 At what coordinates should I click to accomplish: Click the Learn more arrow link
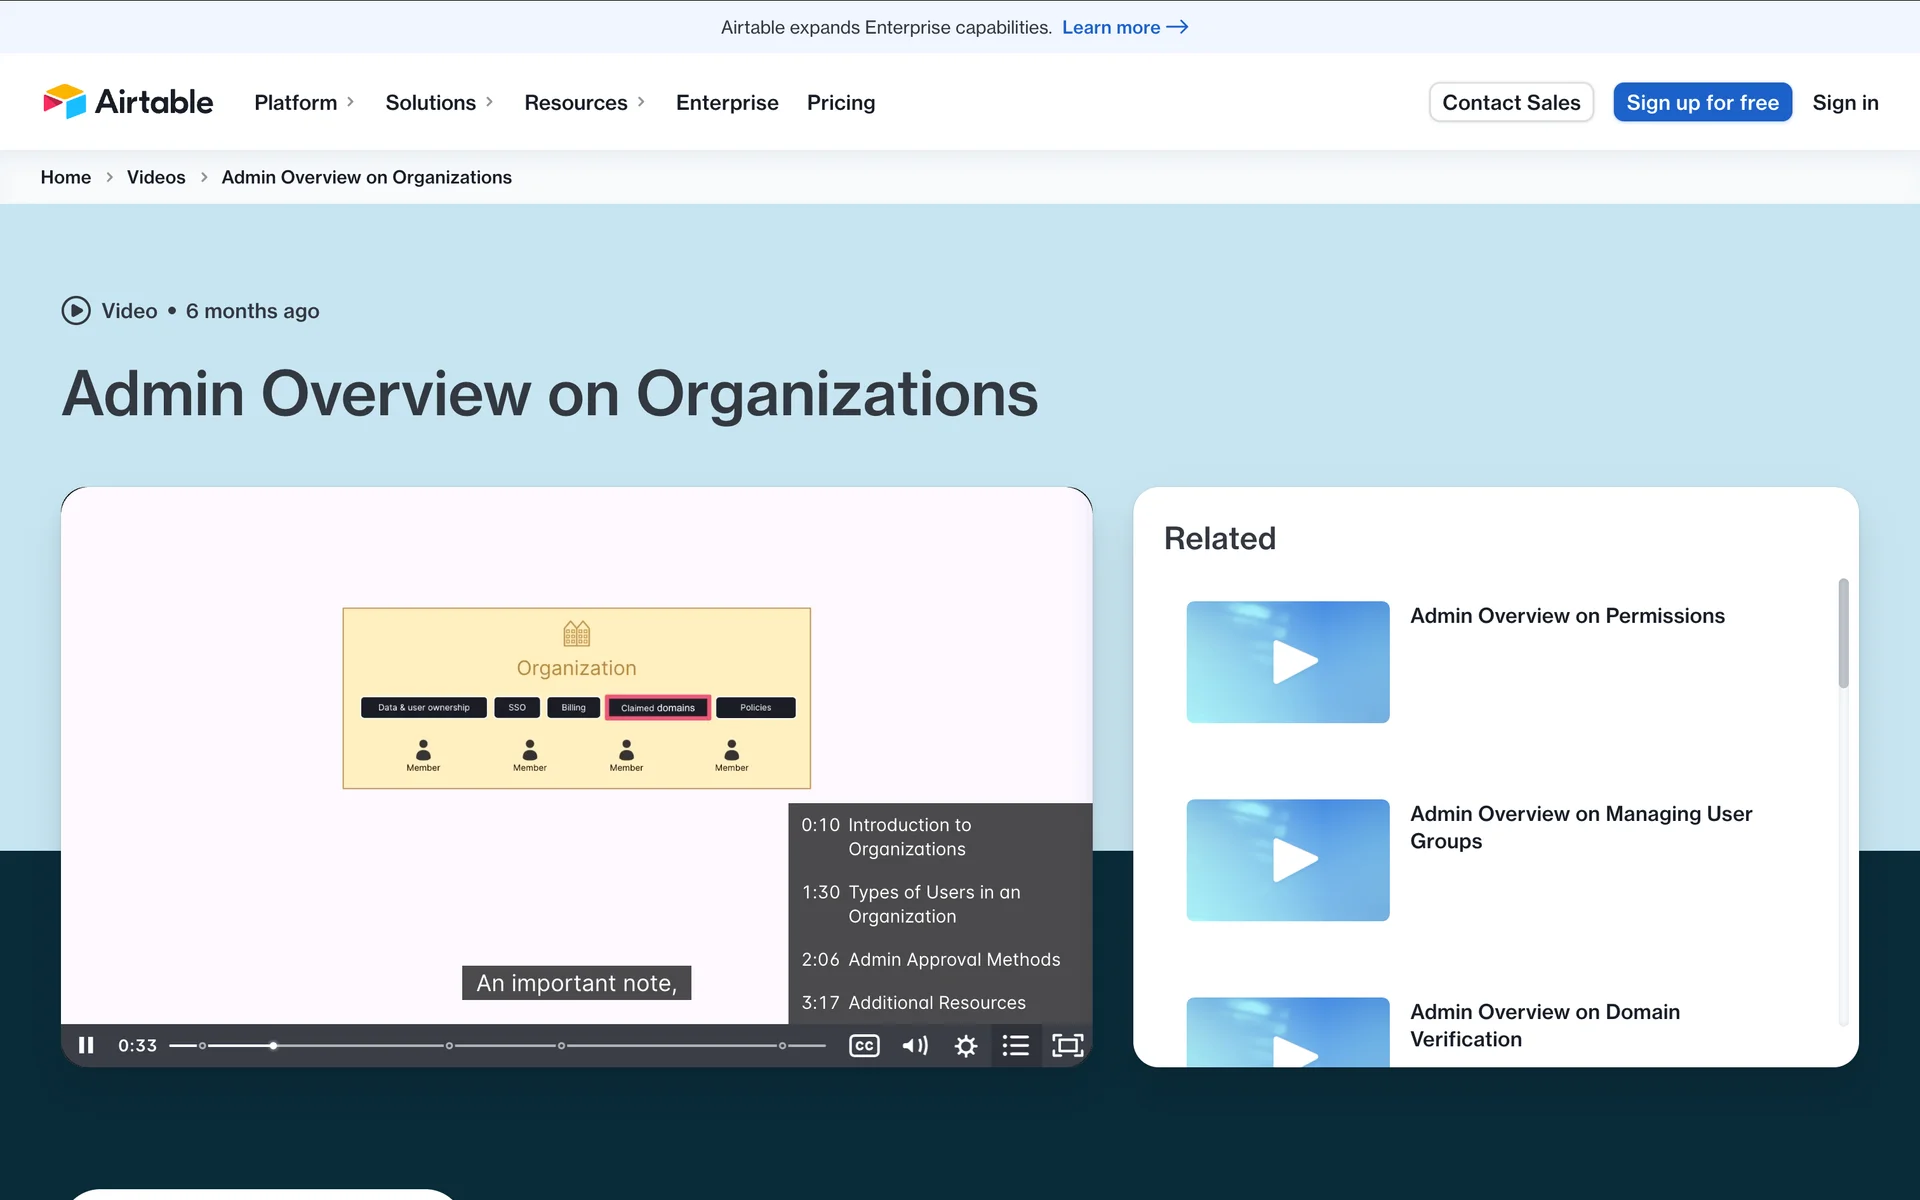[x=1124, y=27]
